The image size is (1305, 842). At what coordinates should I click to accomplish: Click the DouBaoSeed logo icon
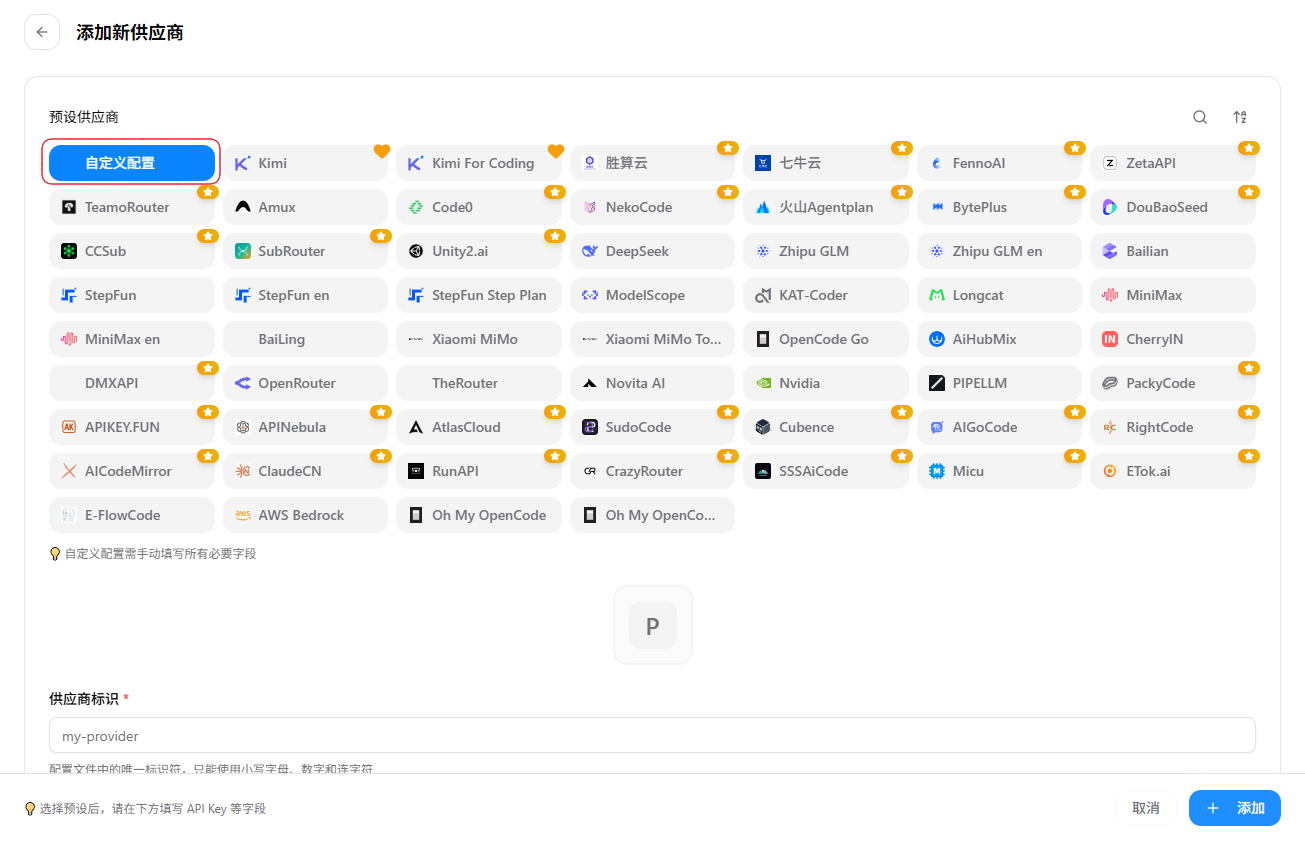(1110, 207)
